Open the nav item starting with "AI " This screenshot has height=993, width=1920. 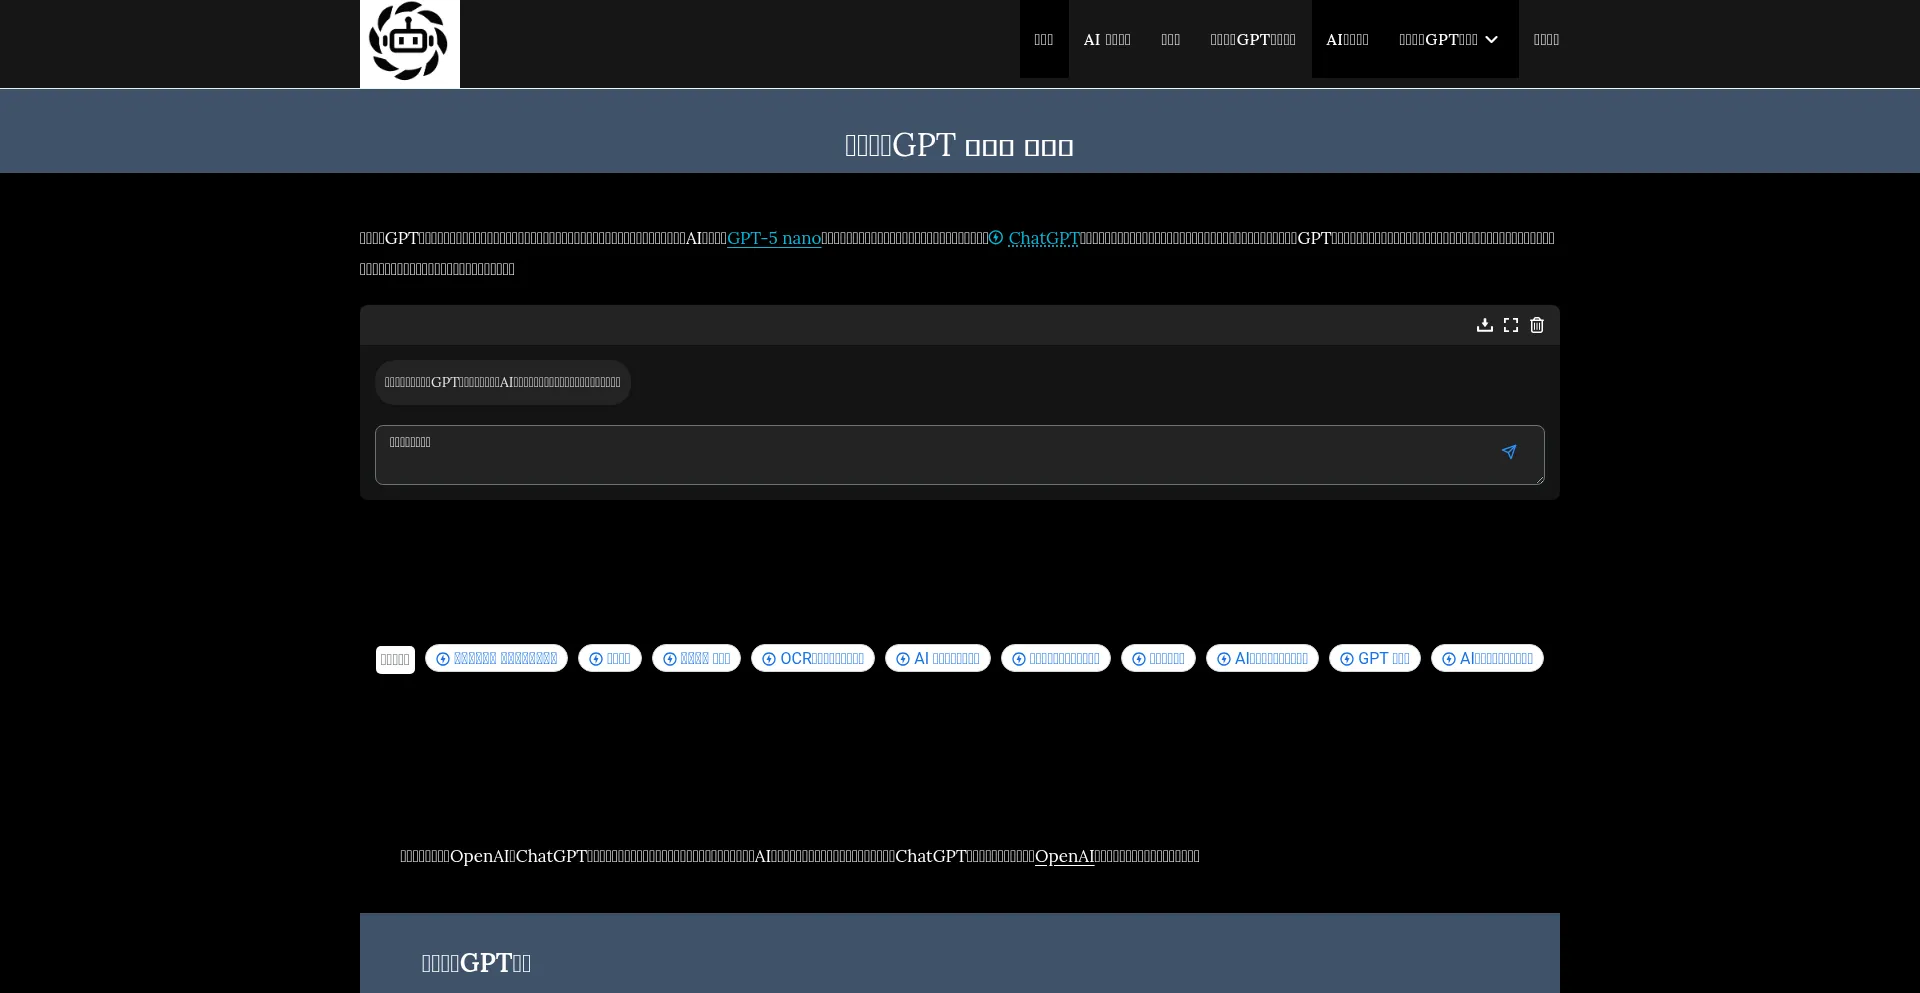click(x=1107, y=40)
